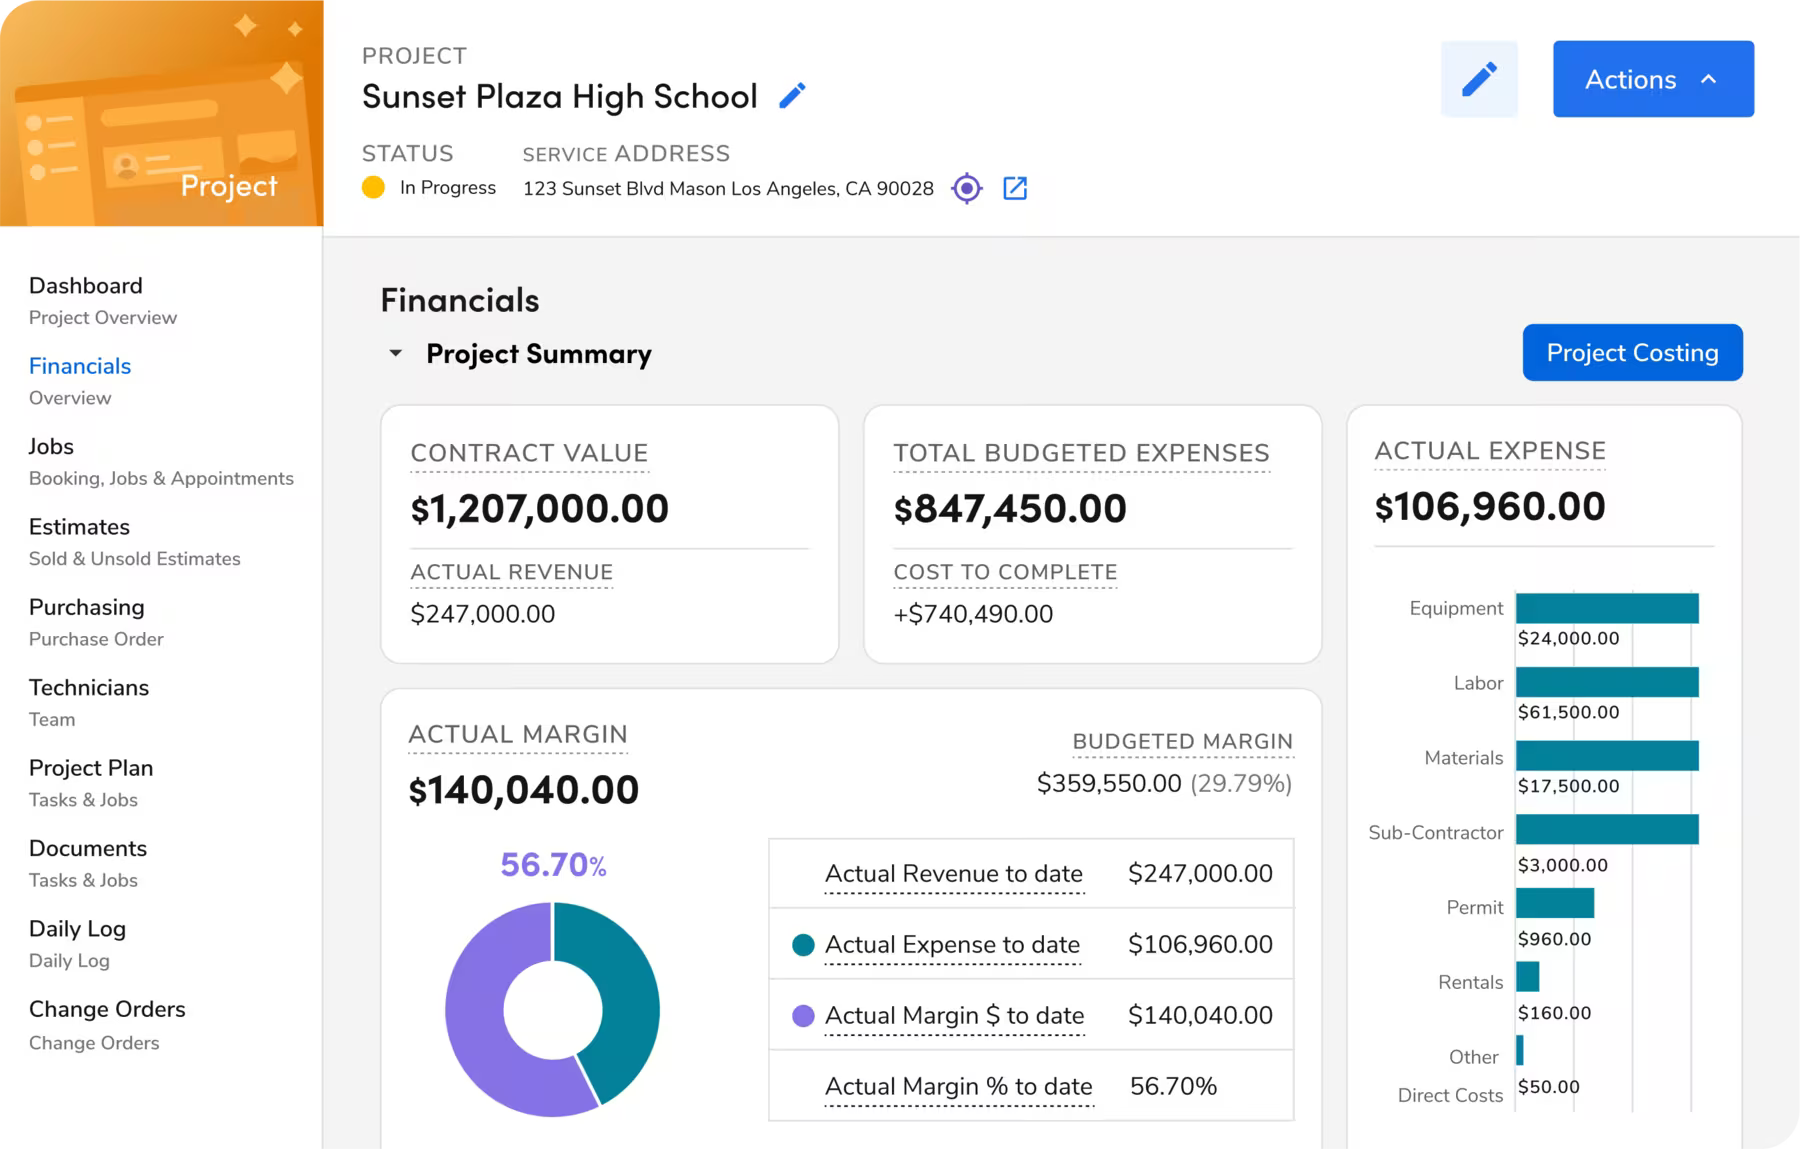Open Estimates section in sidebar
This screenshot has width=1800, height=1149.
[79, 527]
